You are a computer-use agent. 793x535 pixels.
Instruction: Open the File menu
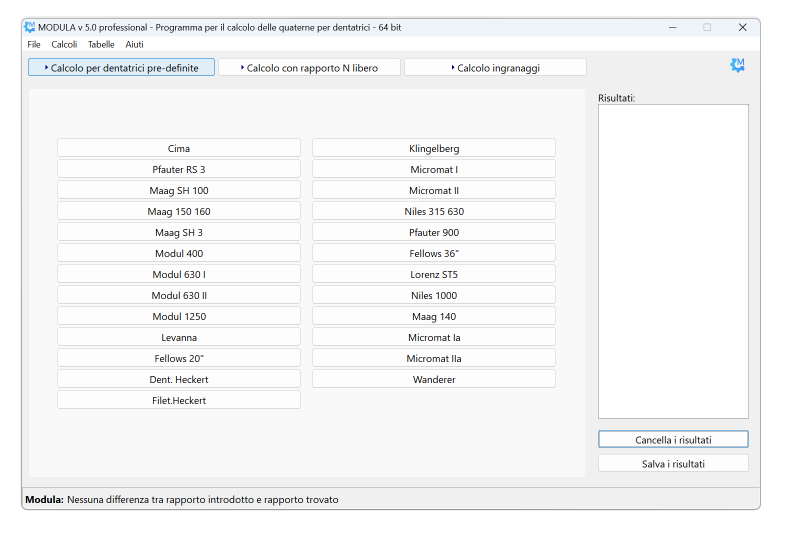[x=34, y=44]
